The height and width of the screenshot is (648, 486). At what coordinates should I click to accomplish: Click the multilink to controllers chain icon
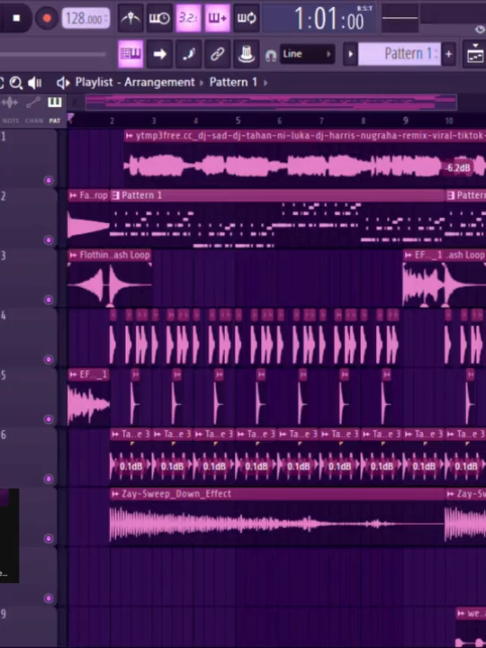pyautogui.click(x=217, y=54)
